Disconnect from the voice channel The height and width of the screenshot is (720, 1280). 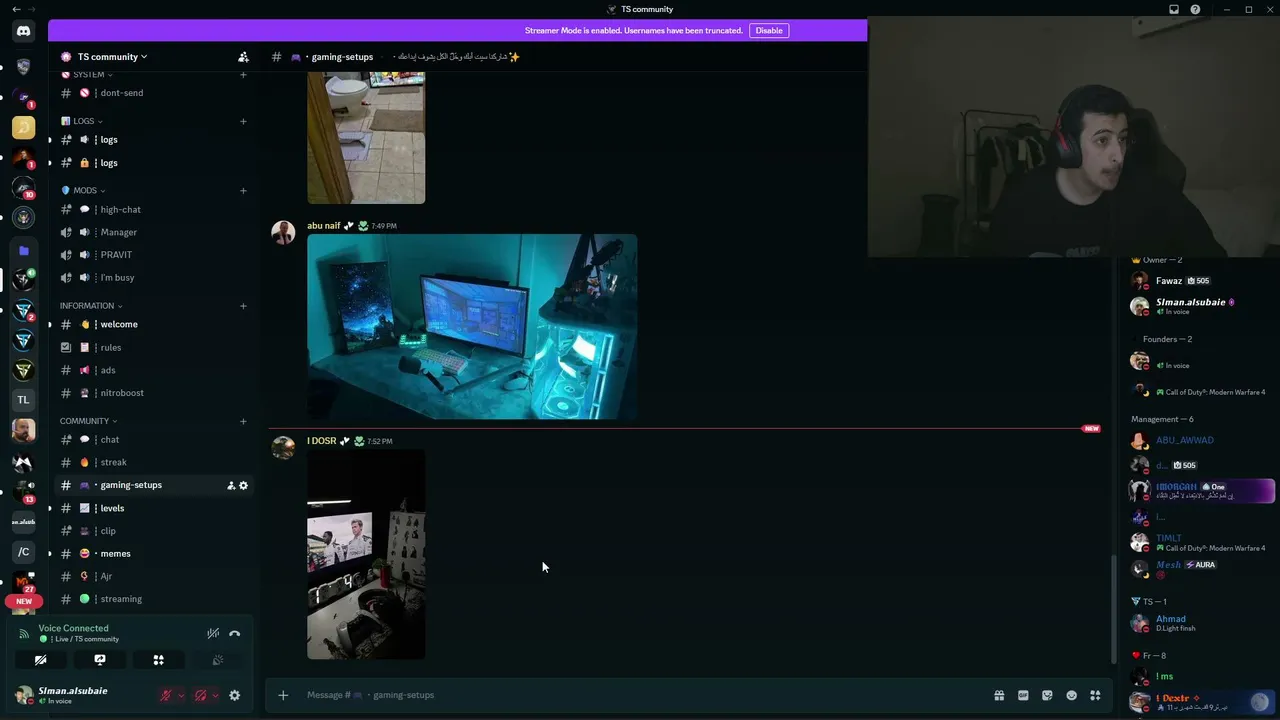click(x=235, y=633)
